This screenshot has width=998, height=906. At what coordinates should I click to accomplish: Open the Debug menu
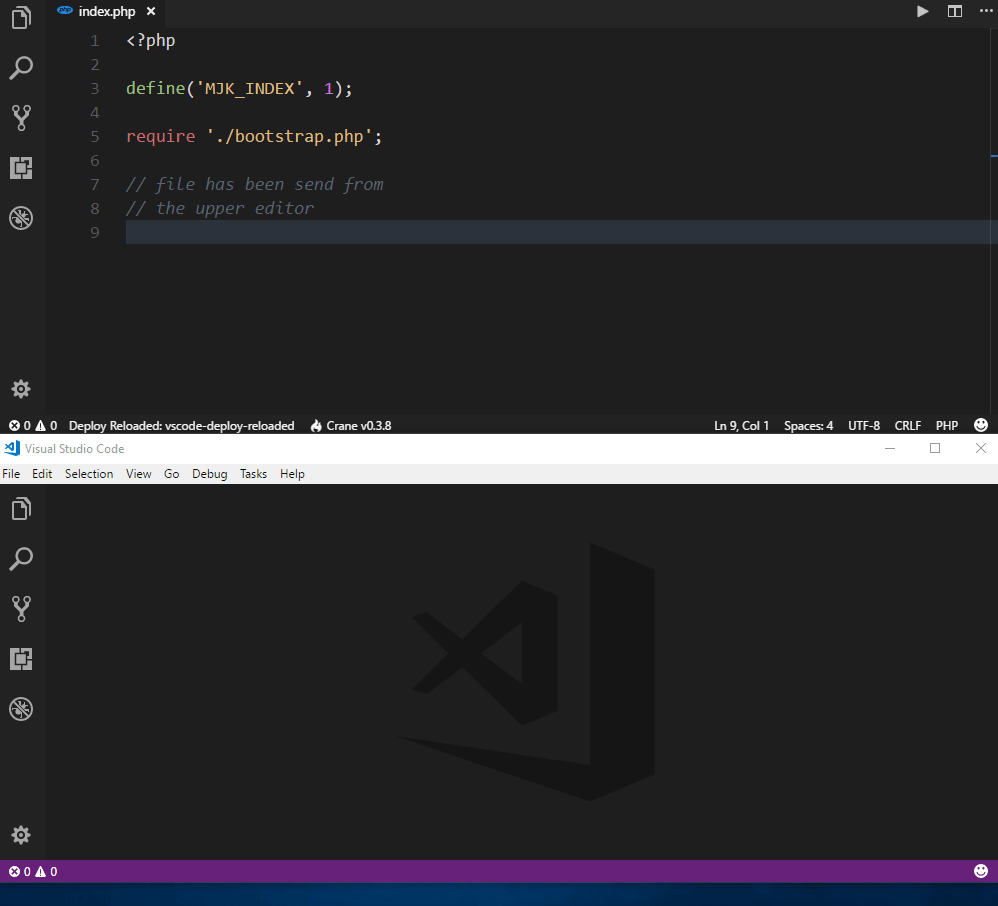pos(209,474)
